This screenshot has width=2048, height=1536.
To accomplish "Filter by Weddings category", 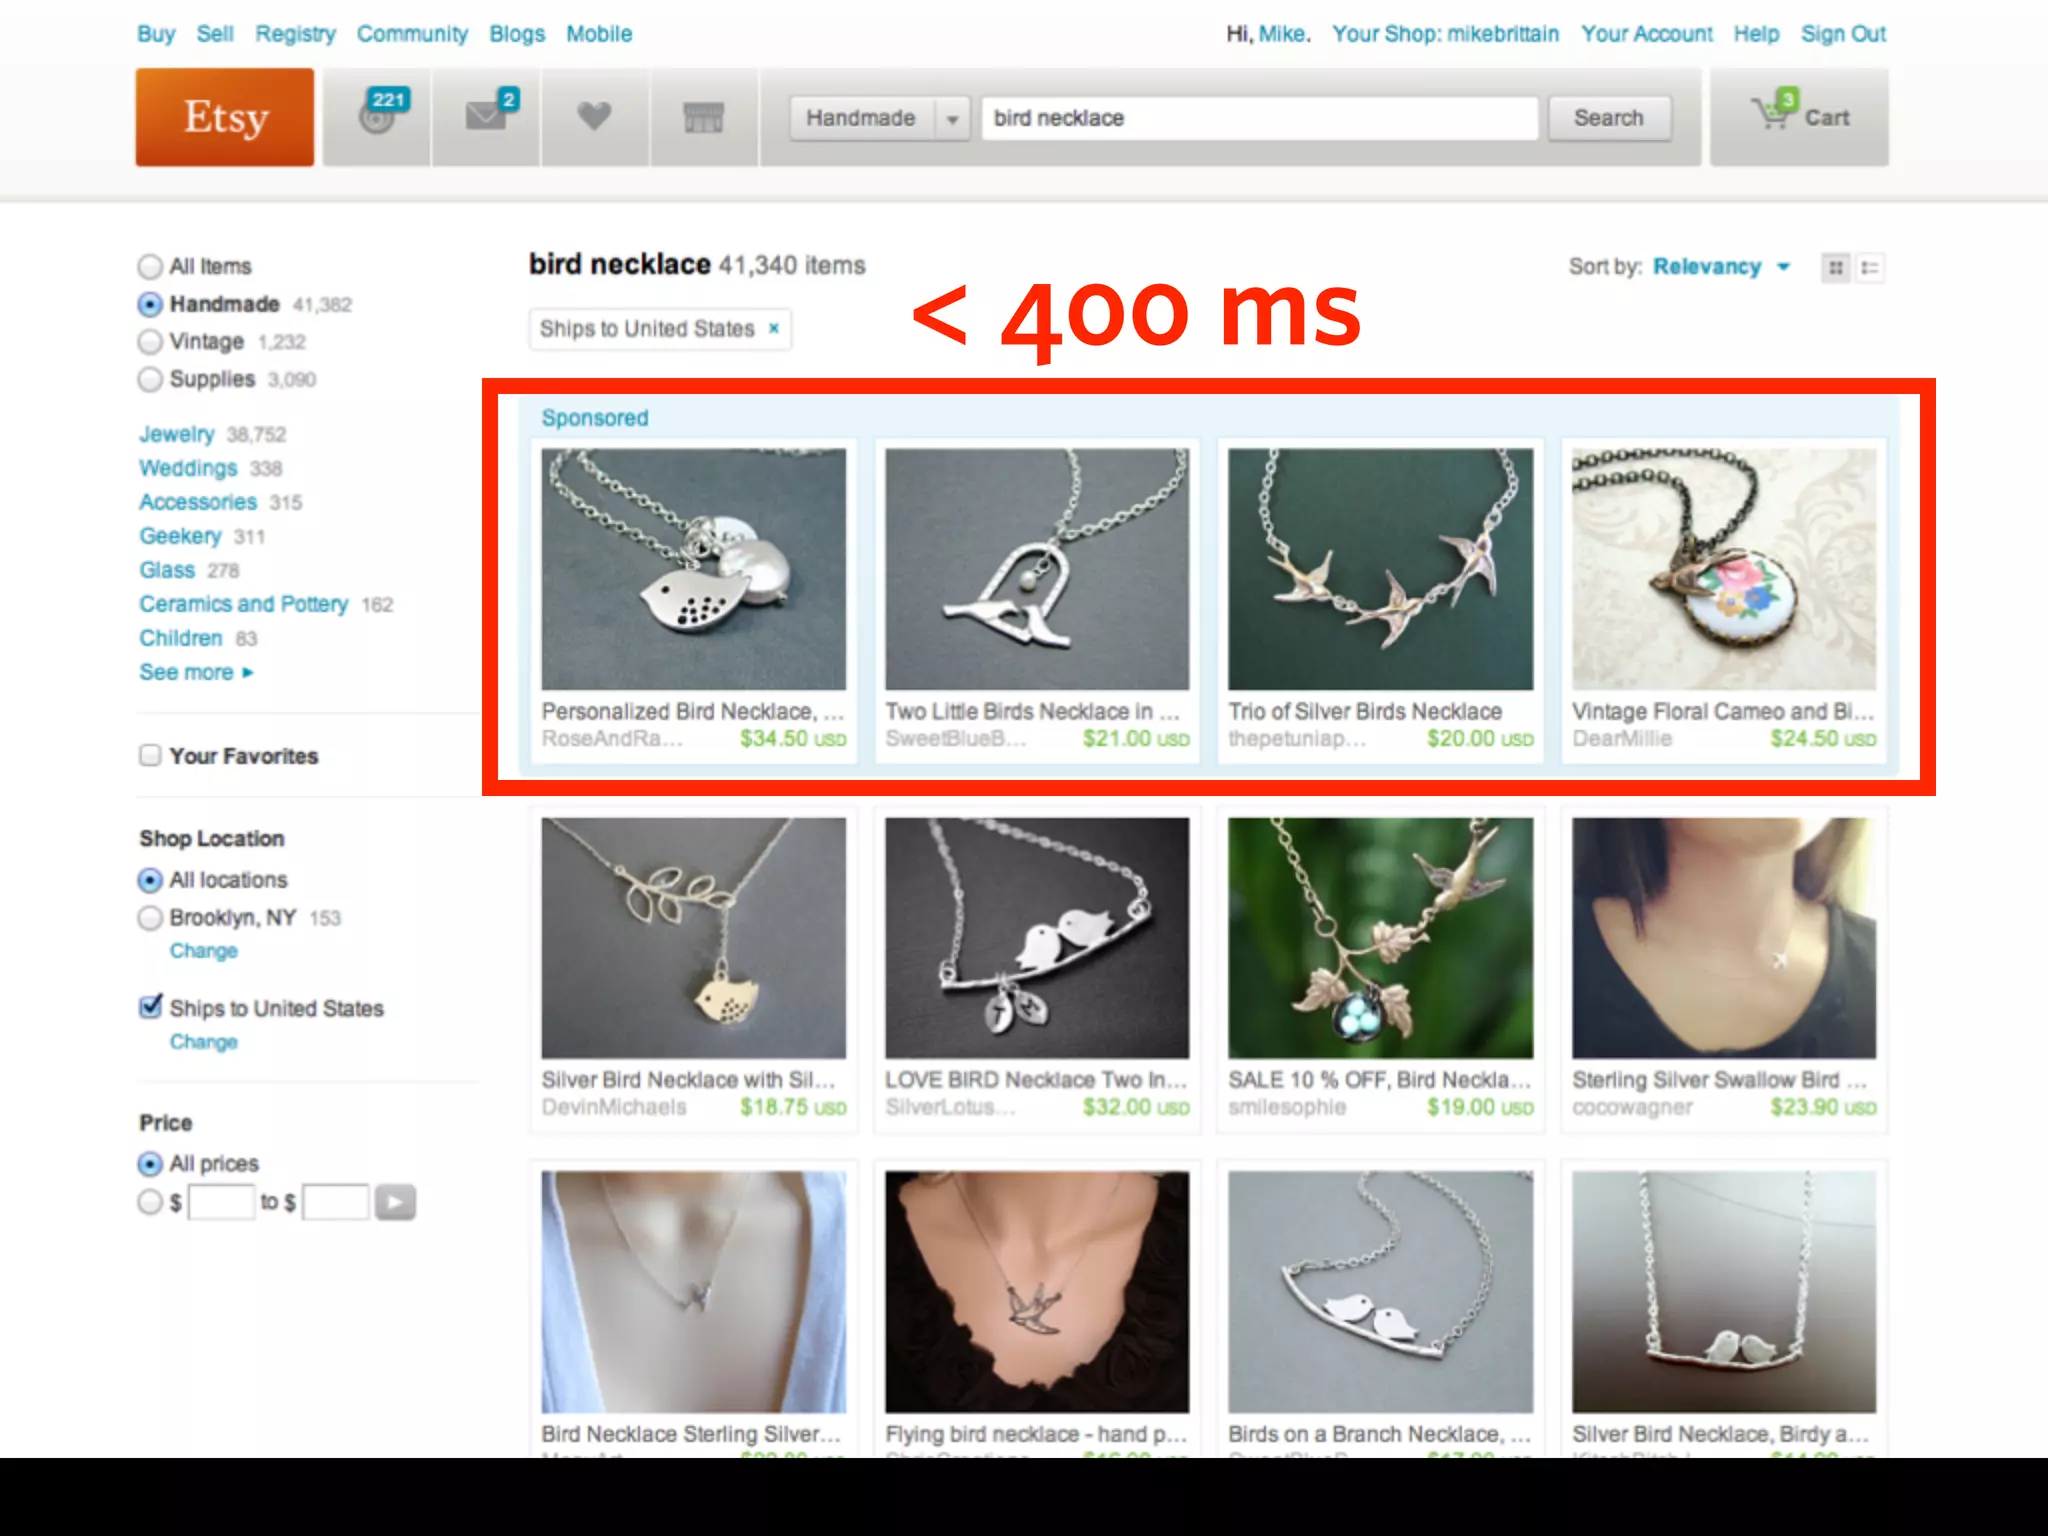I will 188,468.
